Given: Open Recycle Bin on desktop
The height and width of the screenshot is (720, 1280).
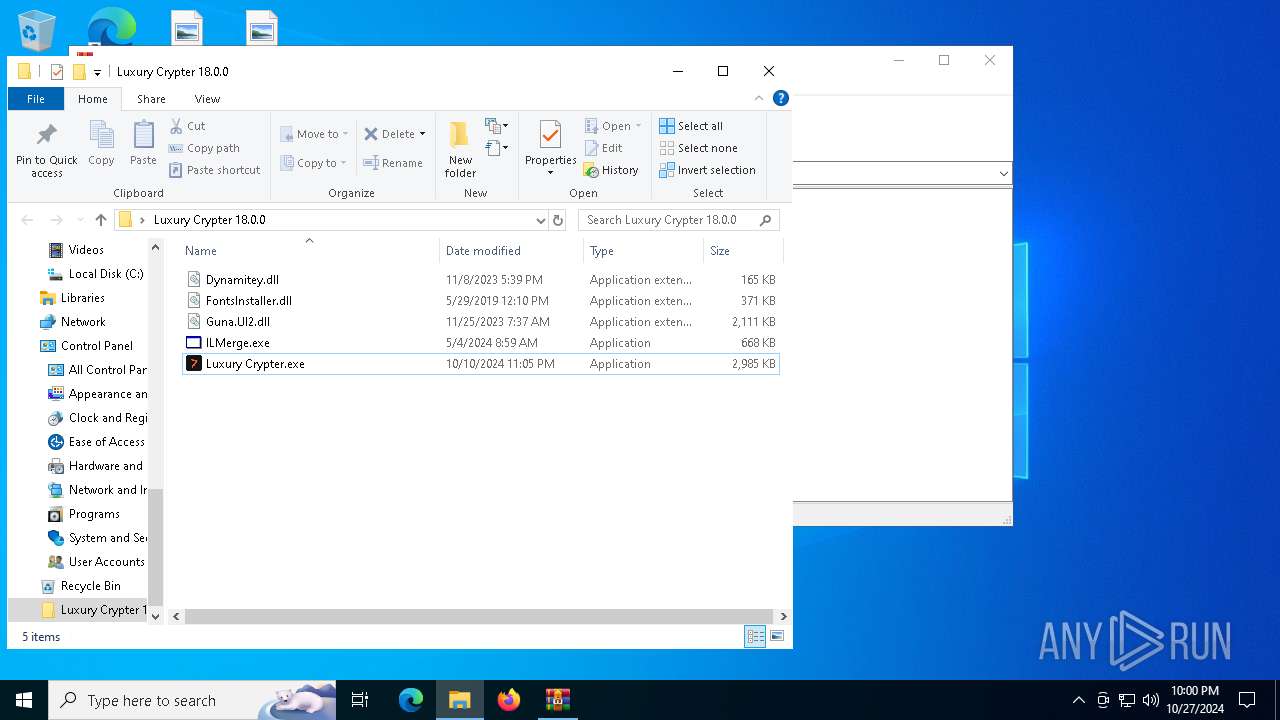Looking at the screenshot, I should (37, 30).
